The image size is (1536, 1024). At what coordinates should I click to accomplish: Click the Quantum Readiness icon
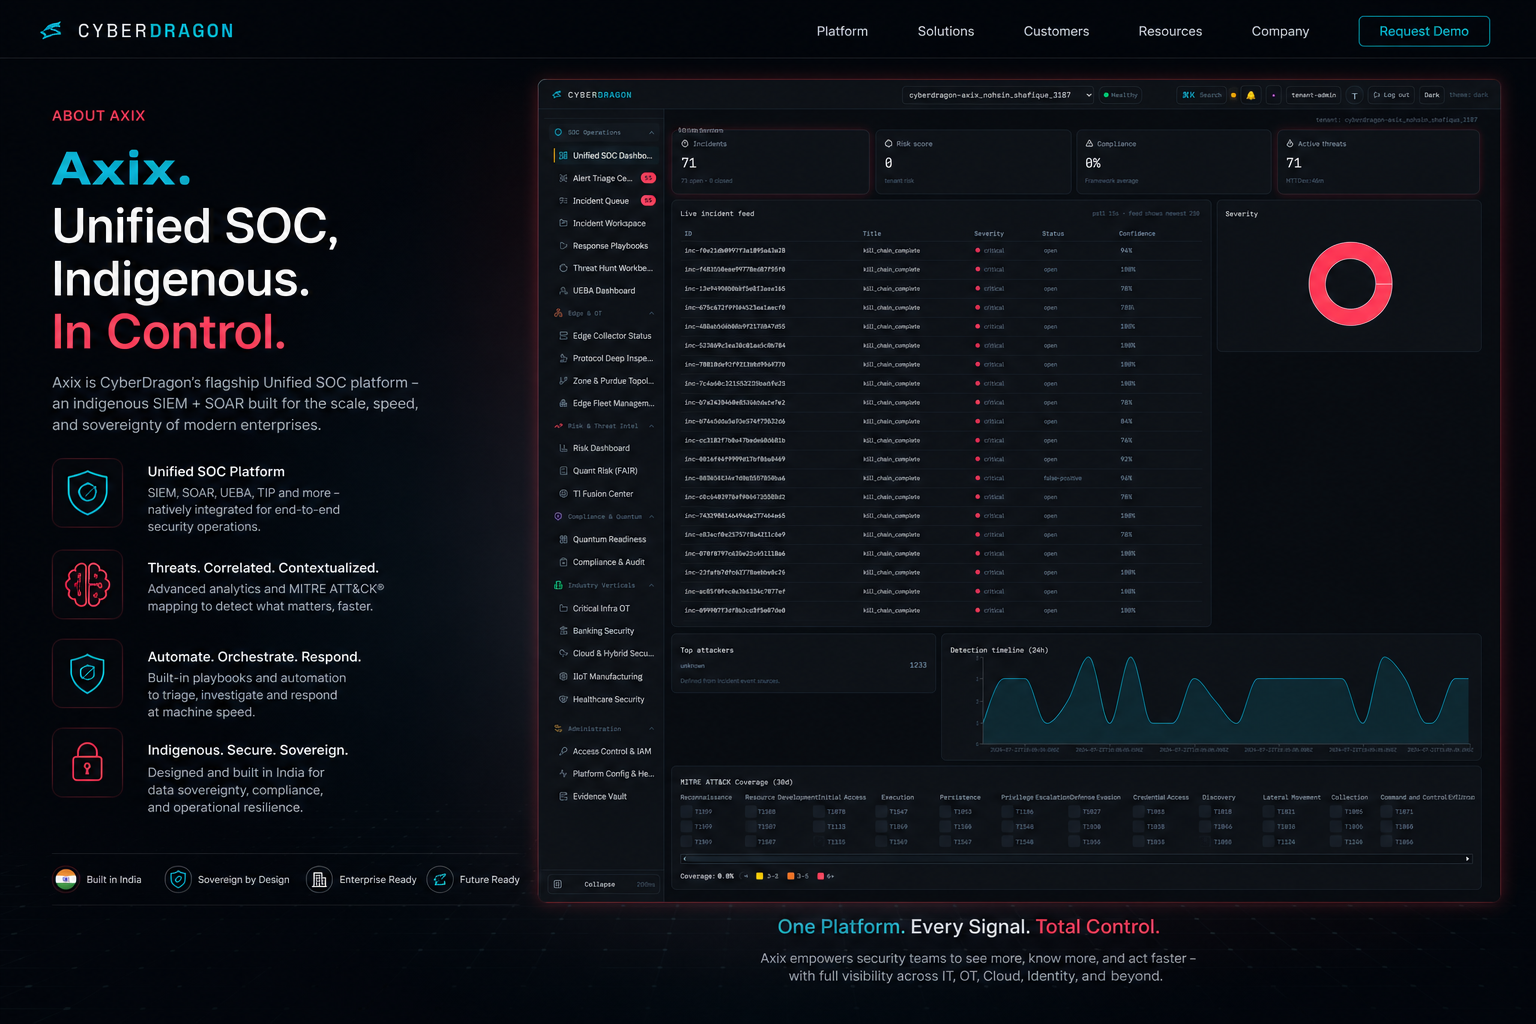563,539
